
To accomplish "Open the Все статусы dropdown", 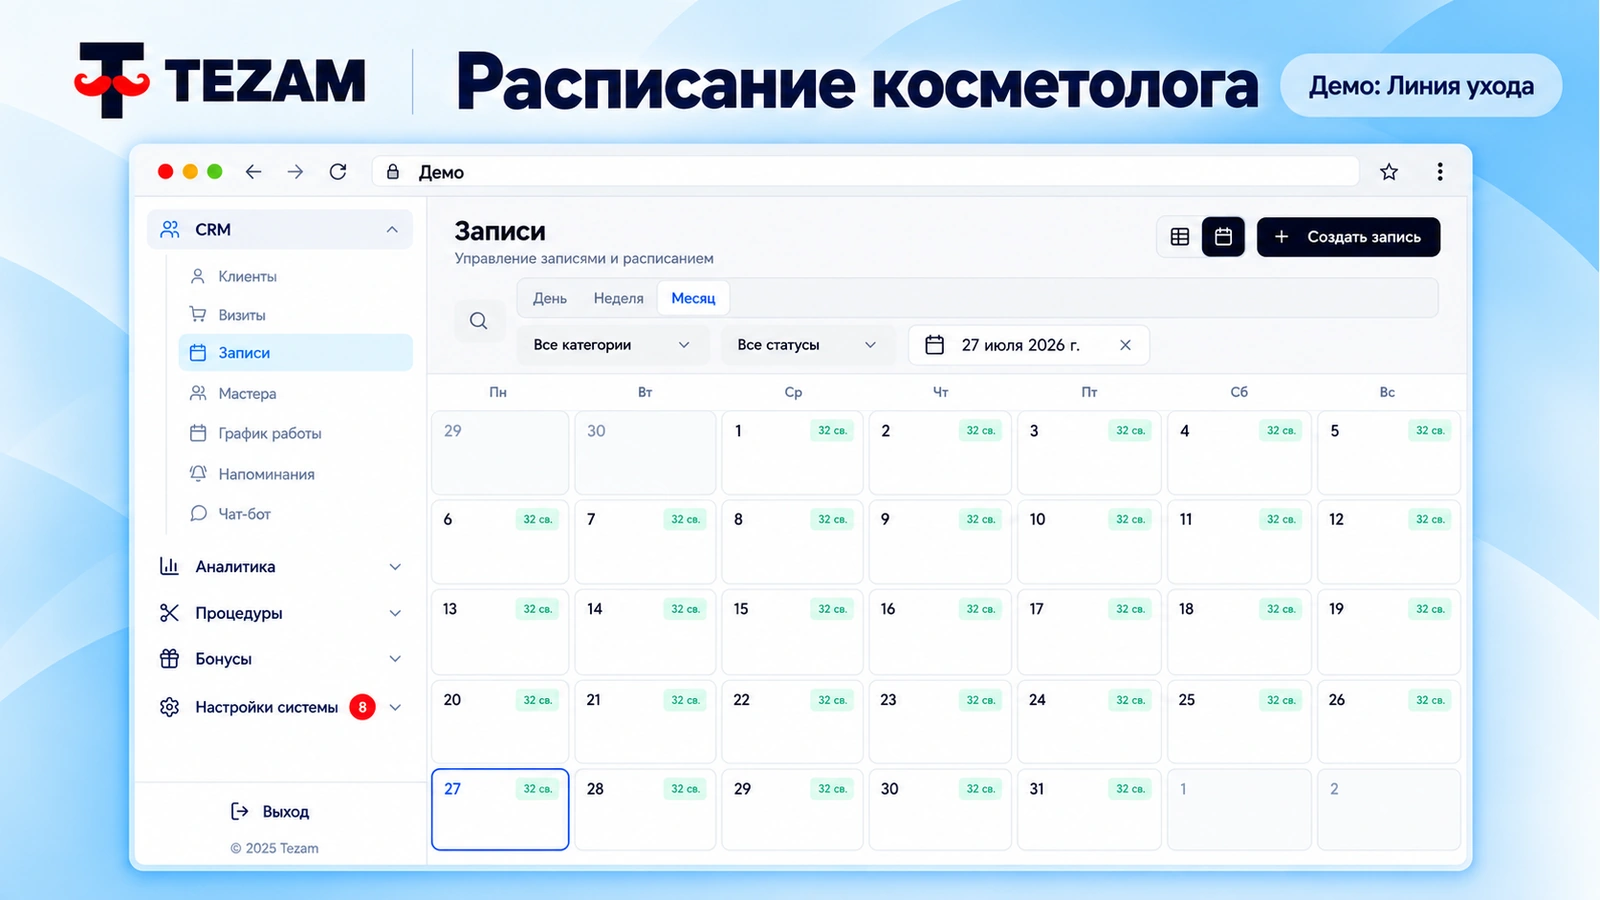I will (807, 345).
